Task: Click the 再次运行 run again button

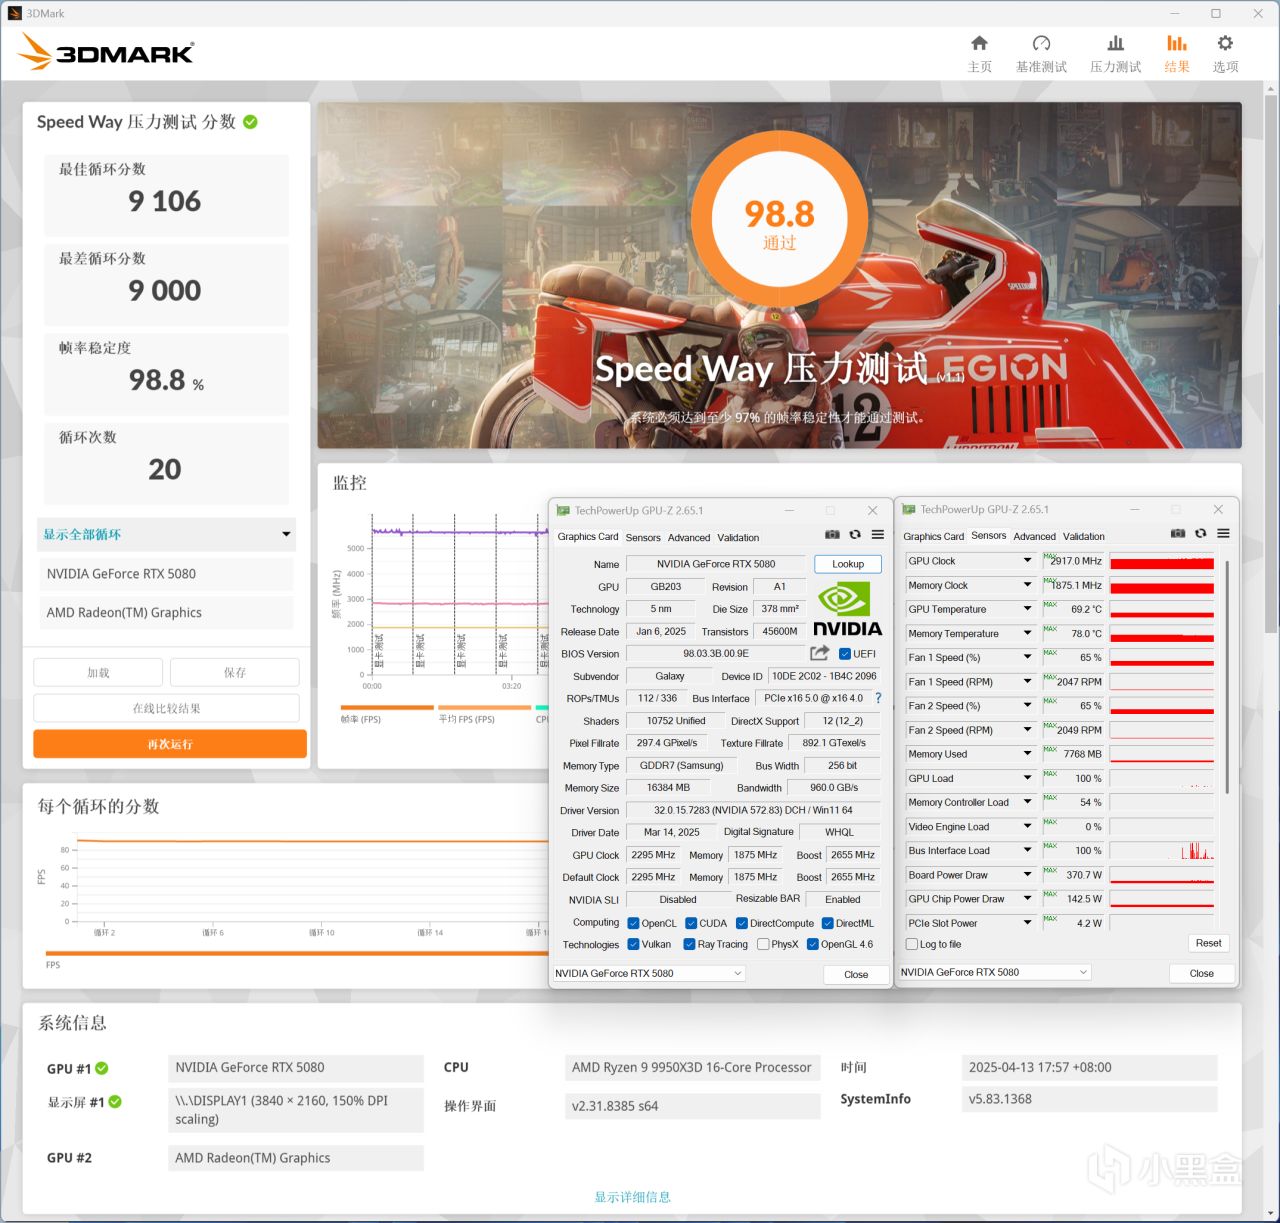Action: tap(170, 744)
